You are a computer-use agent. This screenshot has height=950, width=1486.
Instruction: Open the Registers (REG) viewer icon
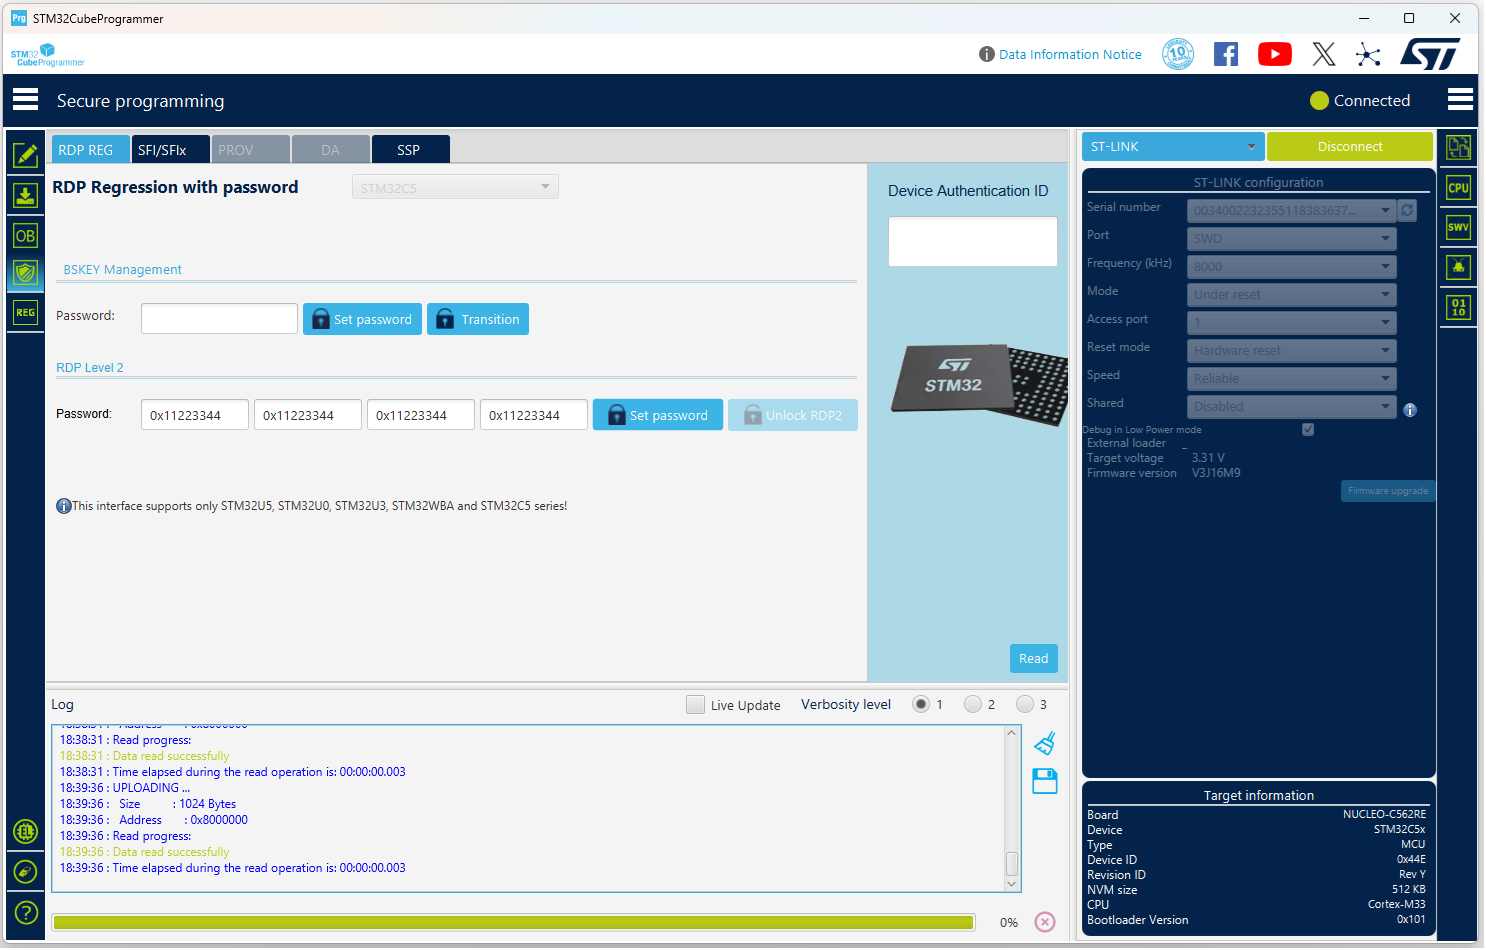pos(25,313)
